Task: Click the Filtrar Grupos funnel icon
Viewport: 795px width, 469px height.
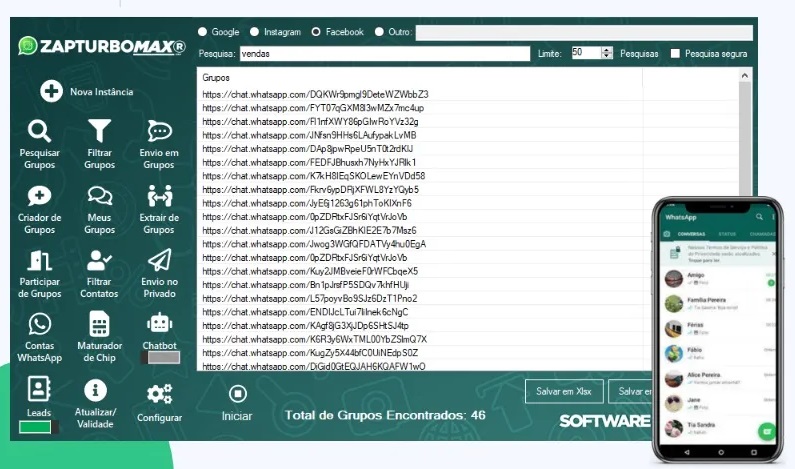Action: [99, 132]
